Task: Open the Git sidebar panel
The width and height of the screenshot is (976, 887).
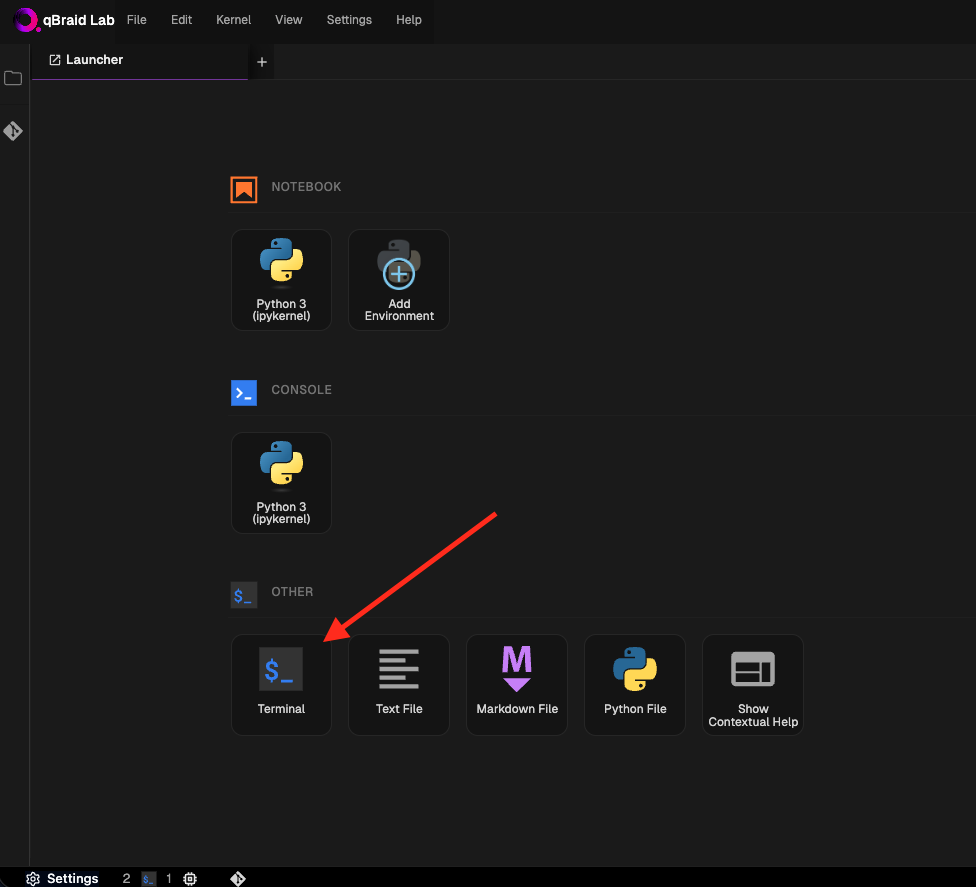Action: (13, 131)
